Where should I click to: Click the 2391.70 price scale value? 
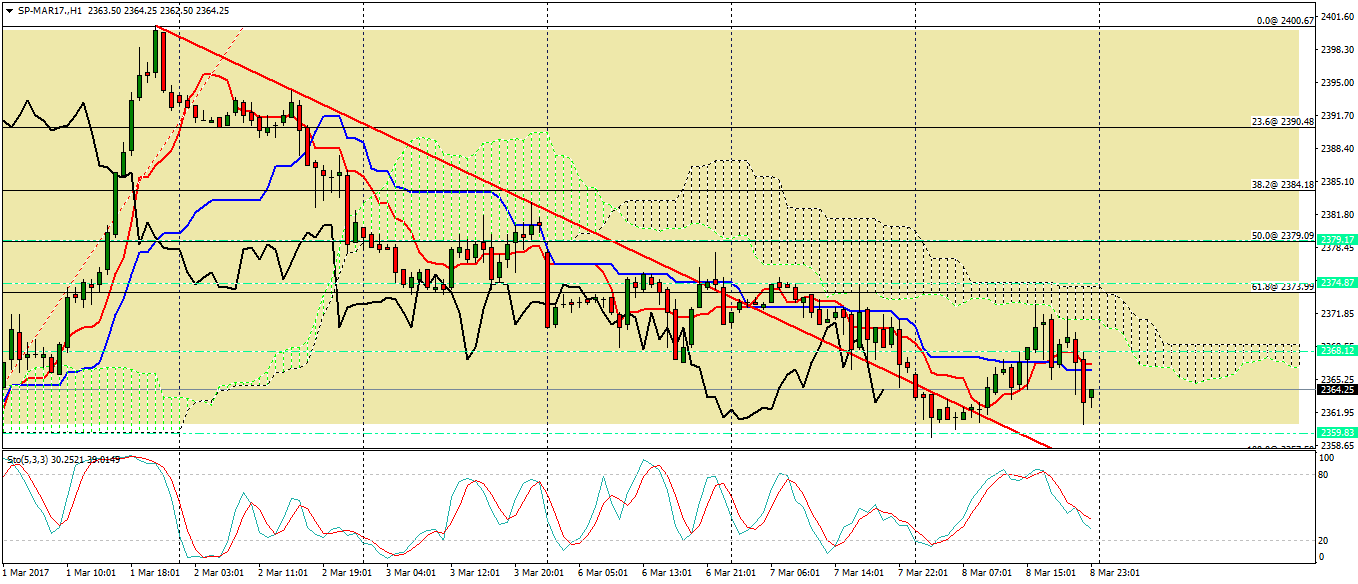pyautogui.click(x=1337, y=115)
